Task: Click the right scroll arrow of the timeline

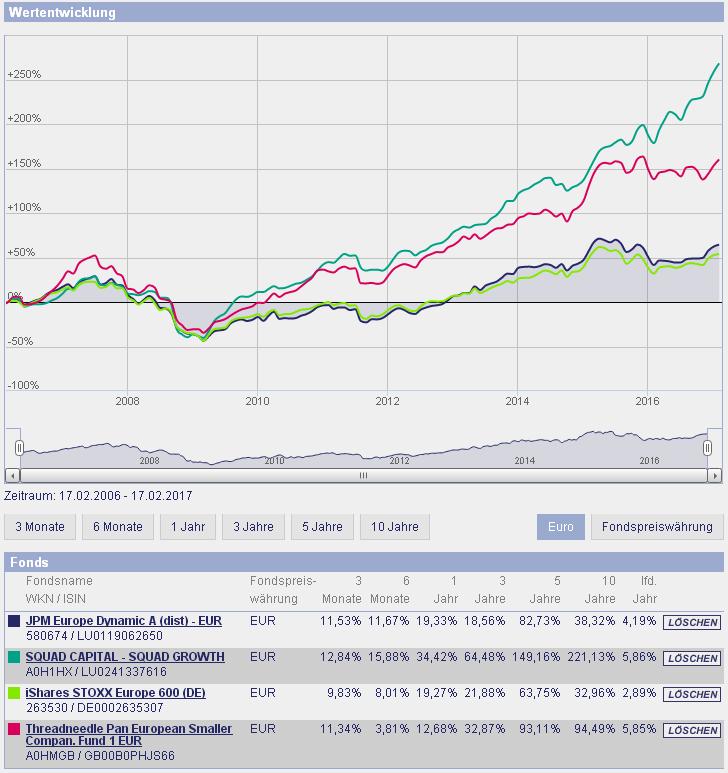Action: [714, 476]
